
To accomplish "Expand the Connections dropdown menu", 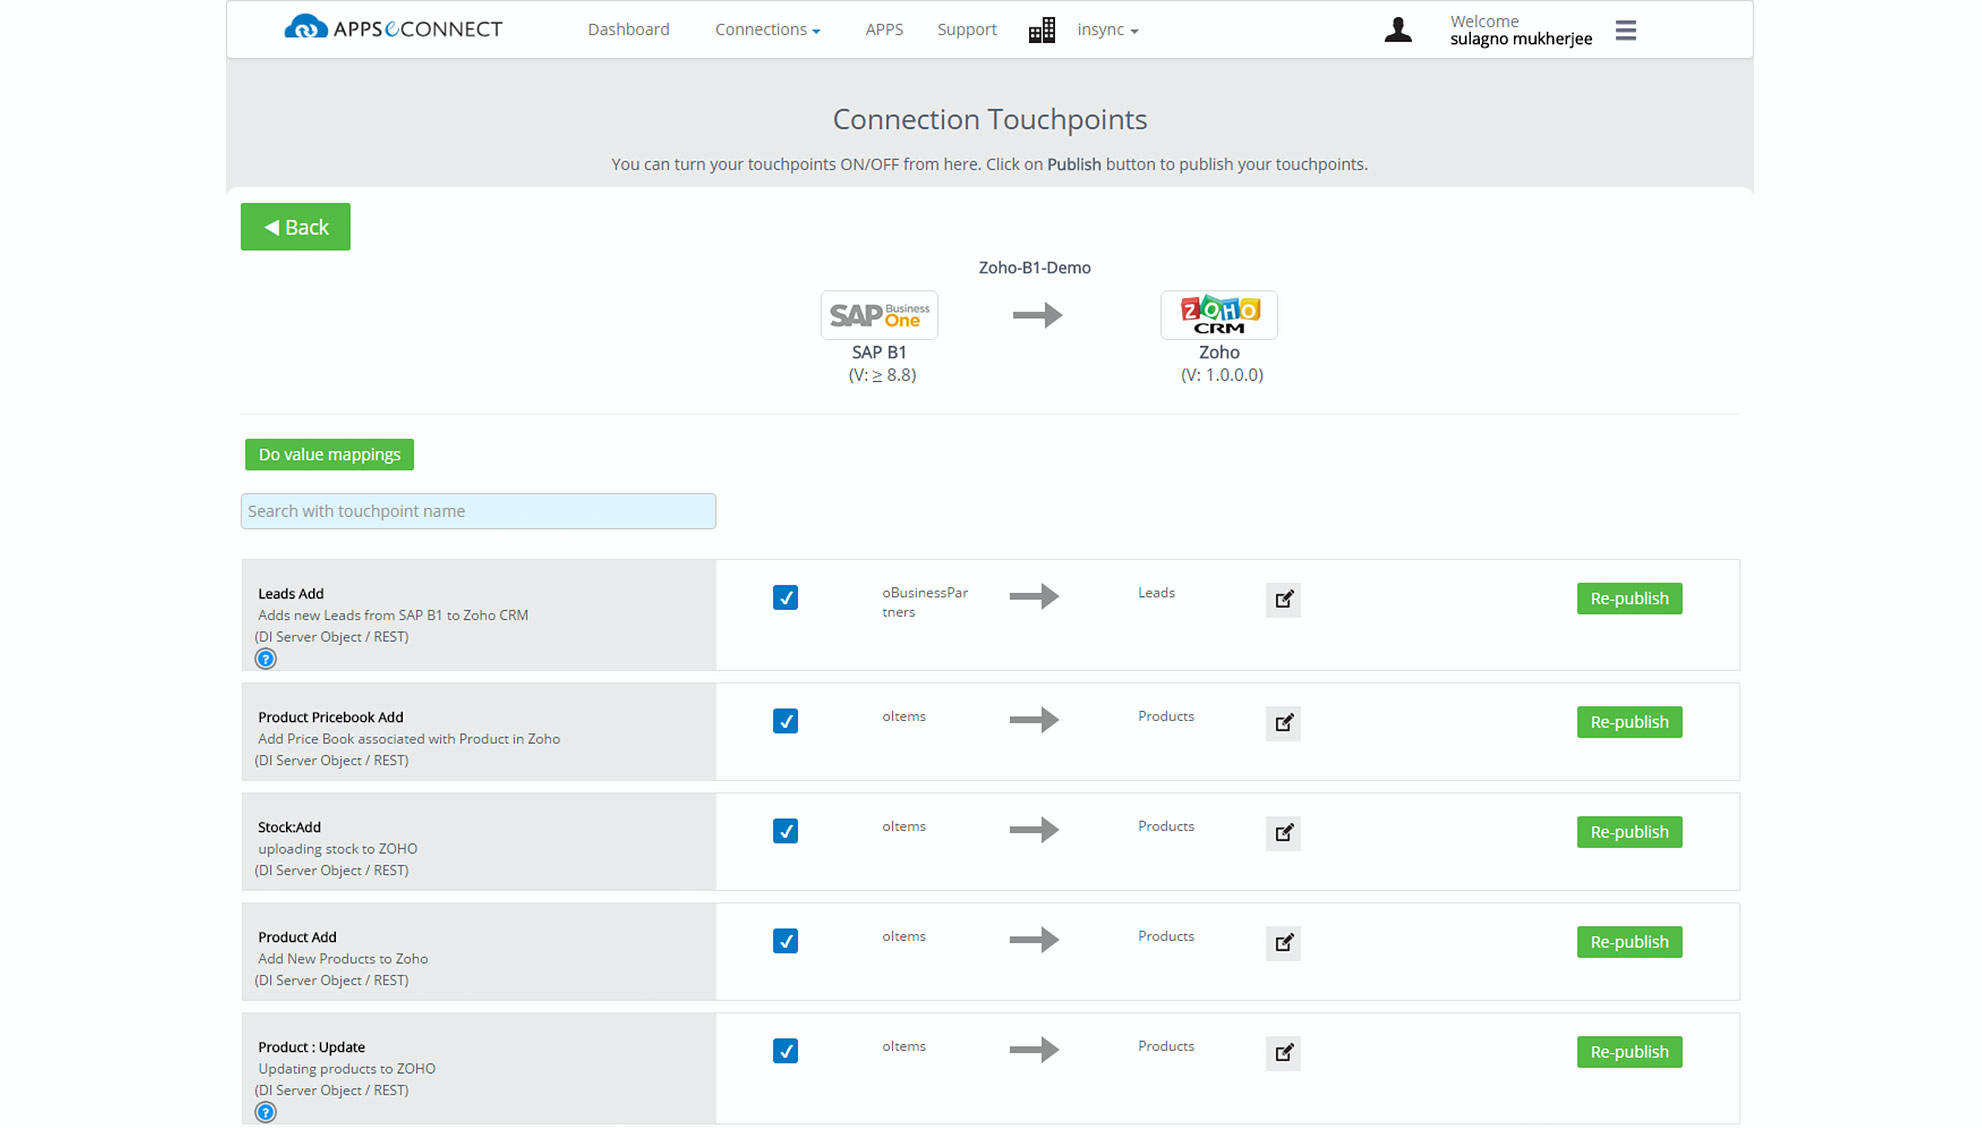I will (x=767, y=30).
